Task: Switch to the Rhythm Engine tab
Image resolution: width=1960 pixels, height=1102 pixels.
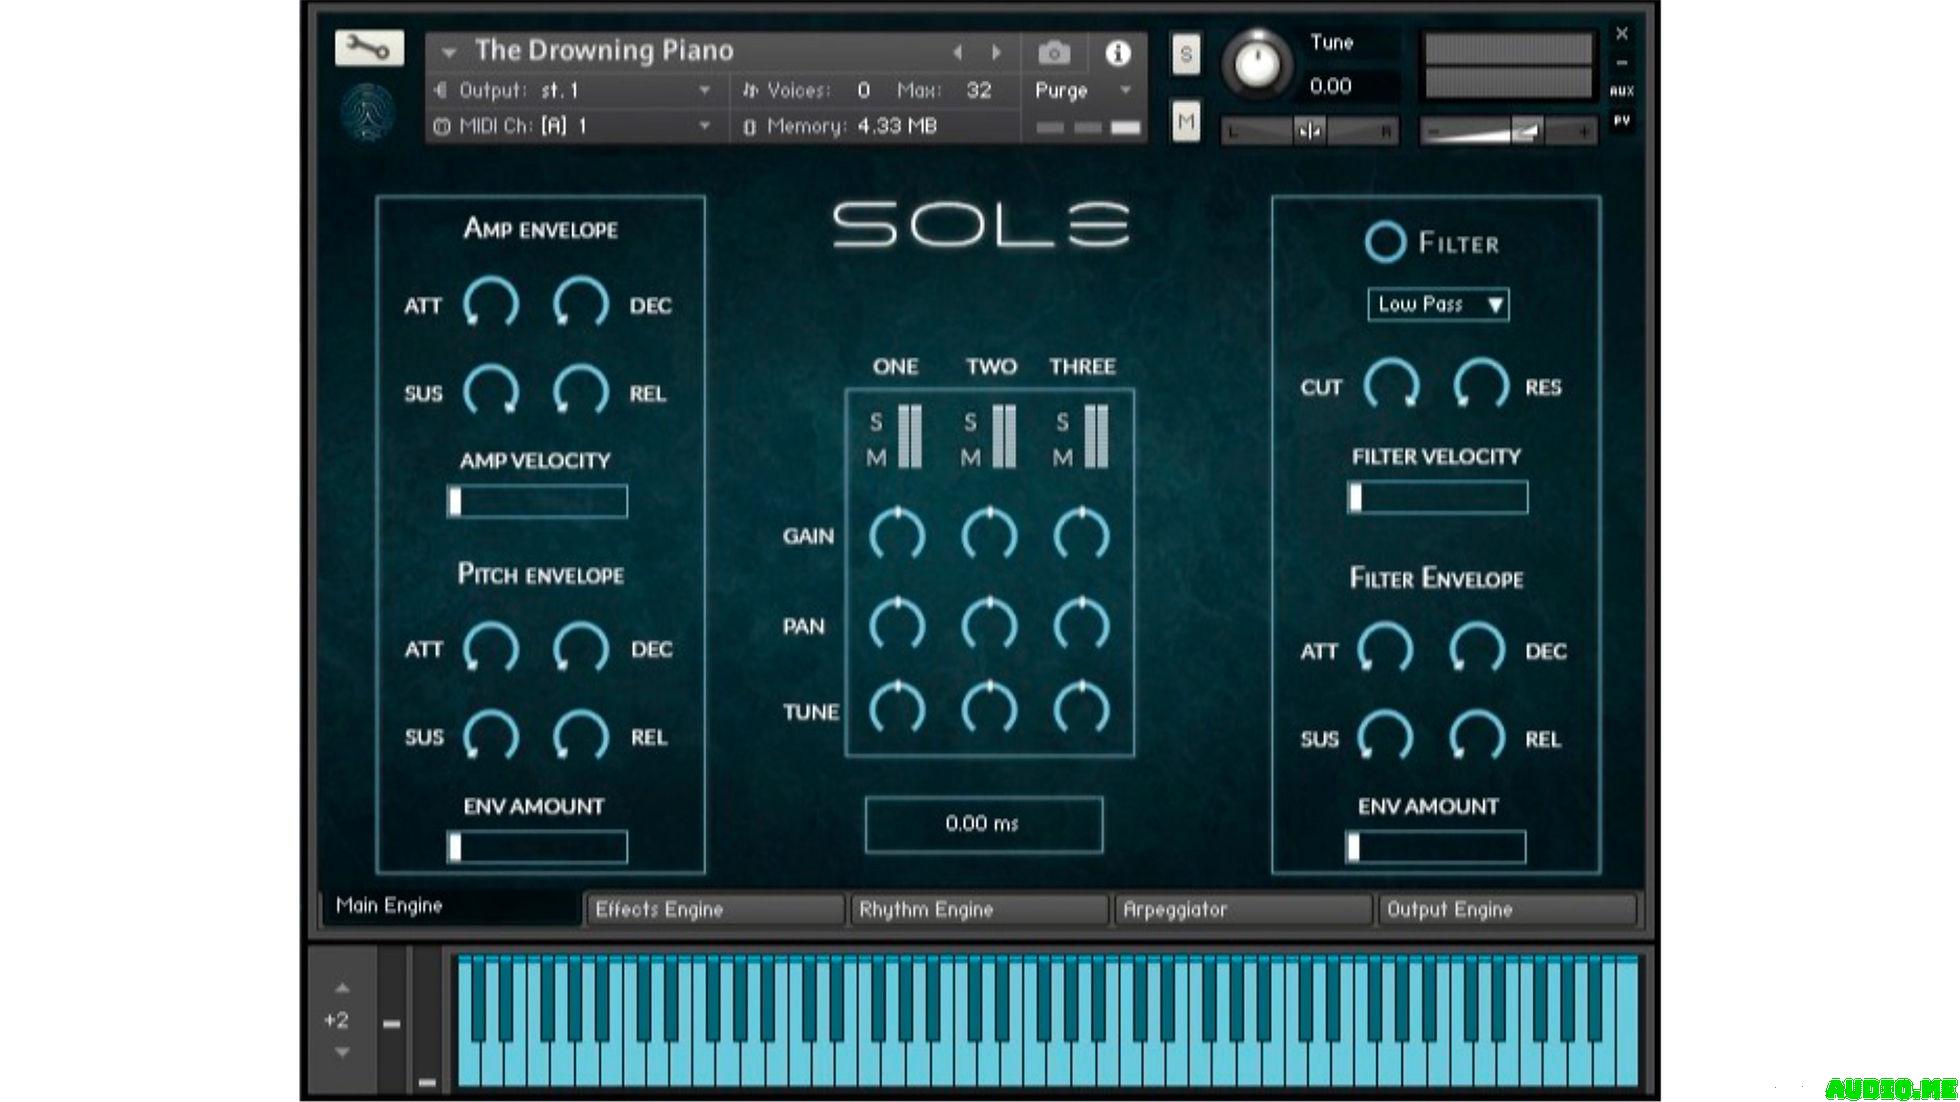Action: (979, 909)
